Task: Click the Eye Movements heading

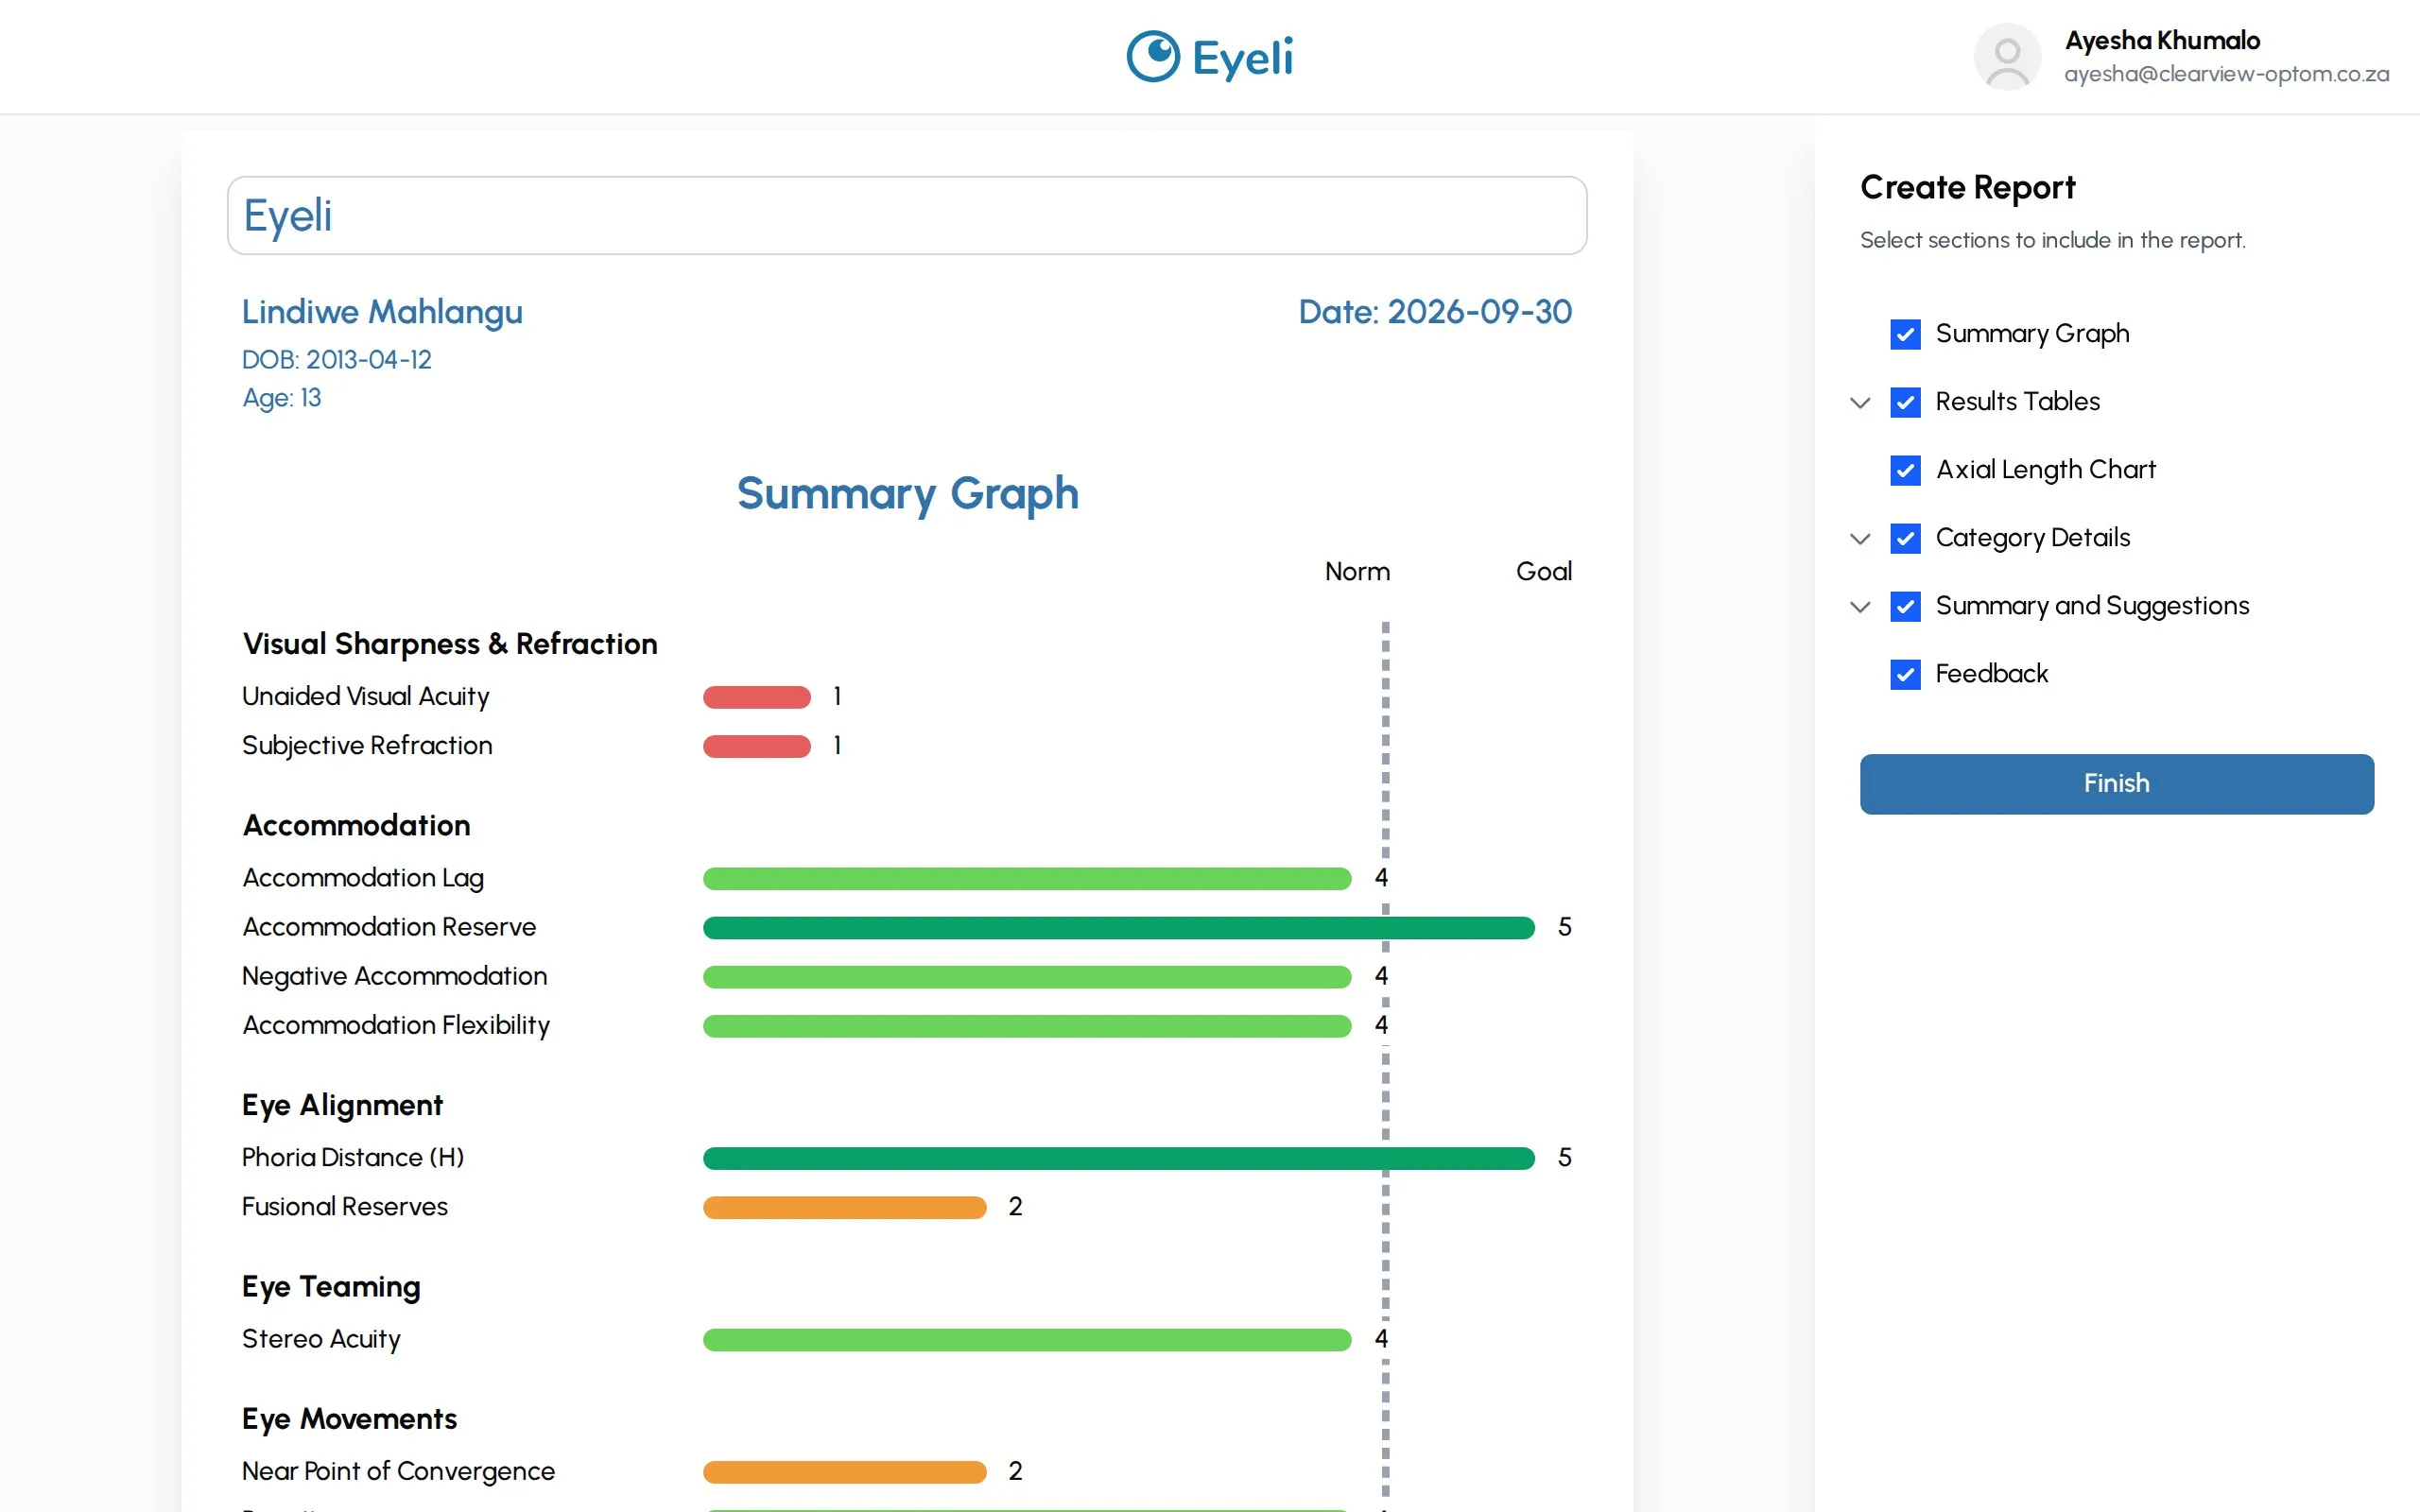Action: click(349, 1419)
